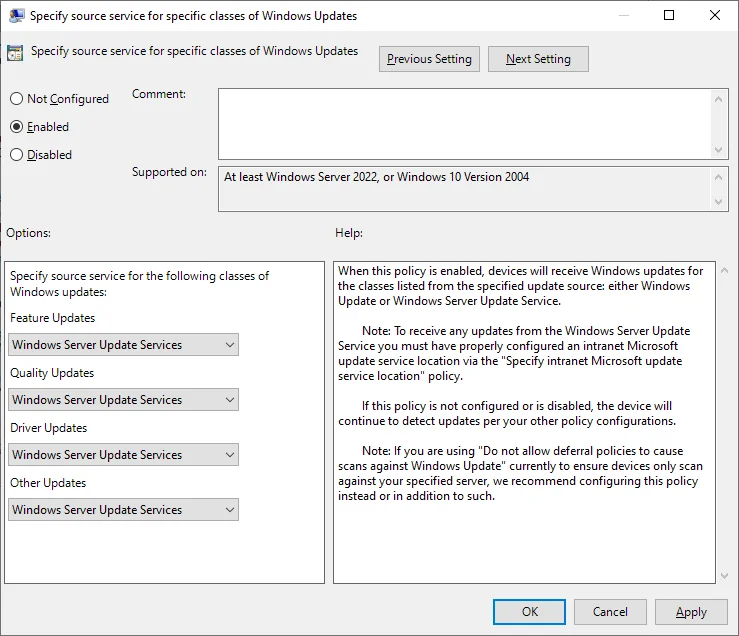Select the Enabled radio button

pyautogui.click(x=40, y=127)
